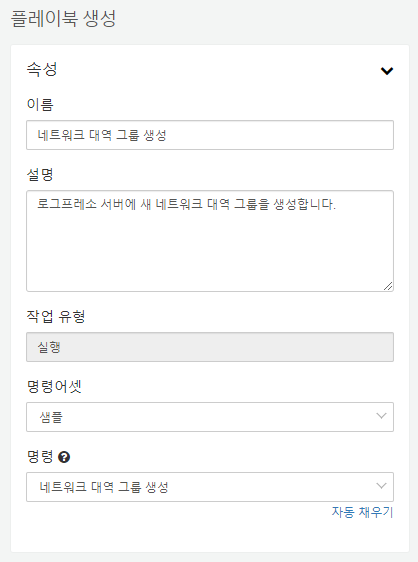Click the 명령어셋 label
418x562 pixels.
[54, 386]
